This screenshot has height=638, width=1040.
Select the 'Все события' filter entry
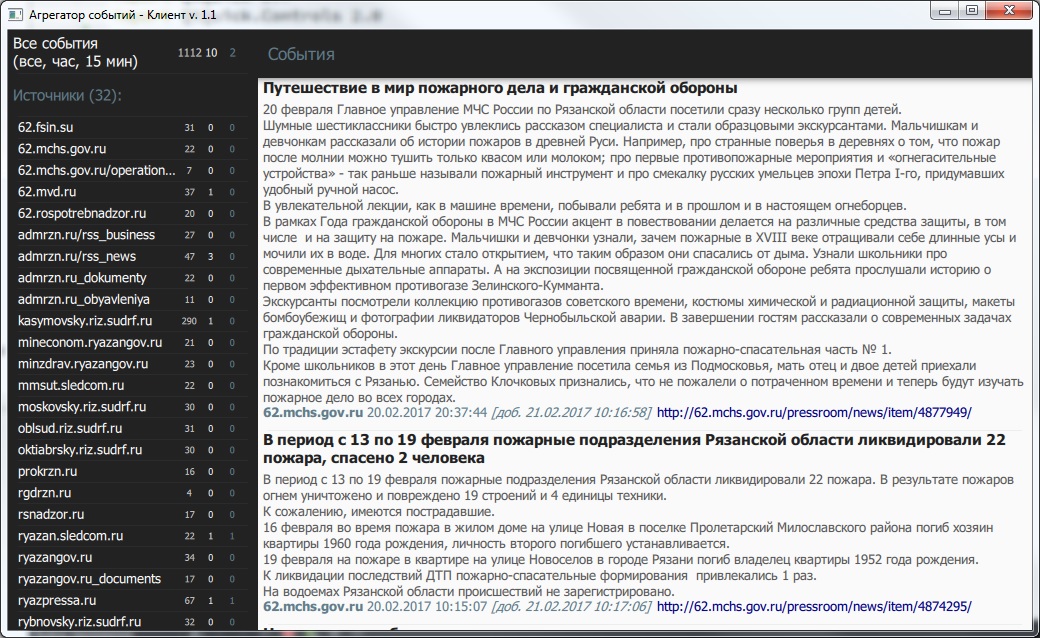tap(129, 52)
